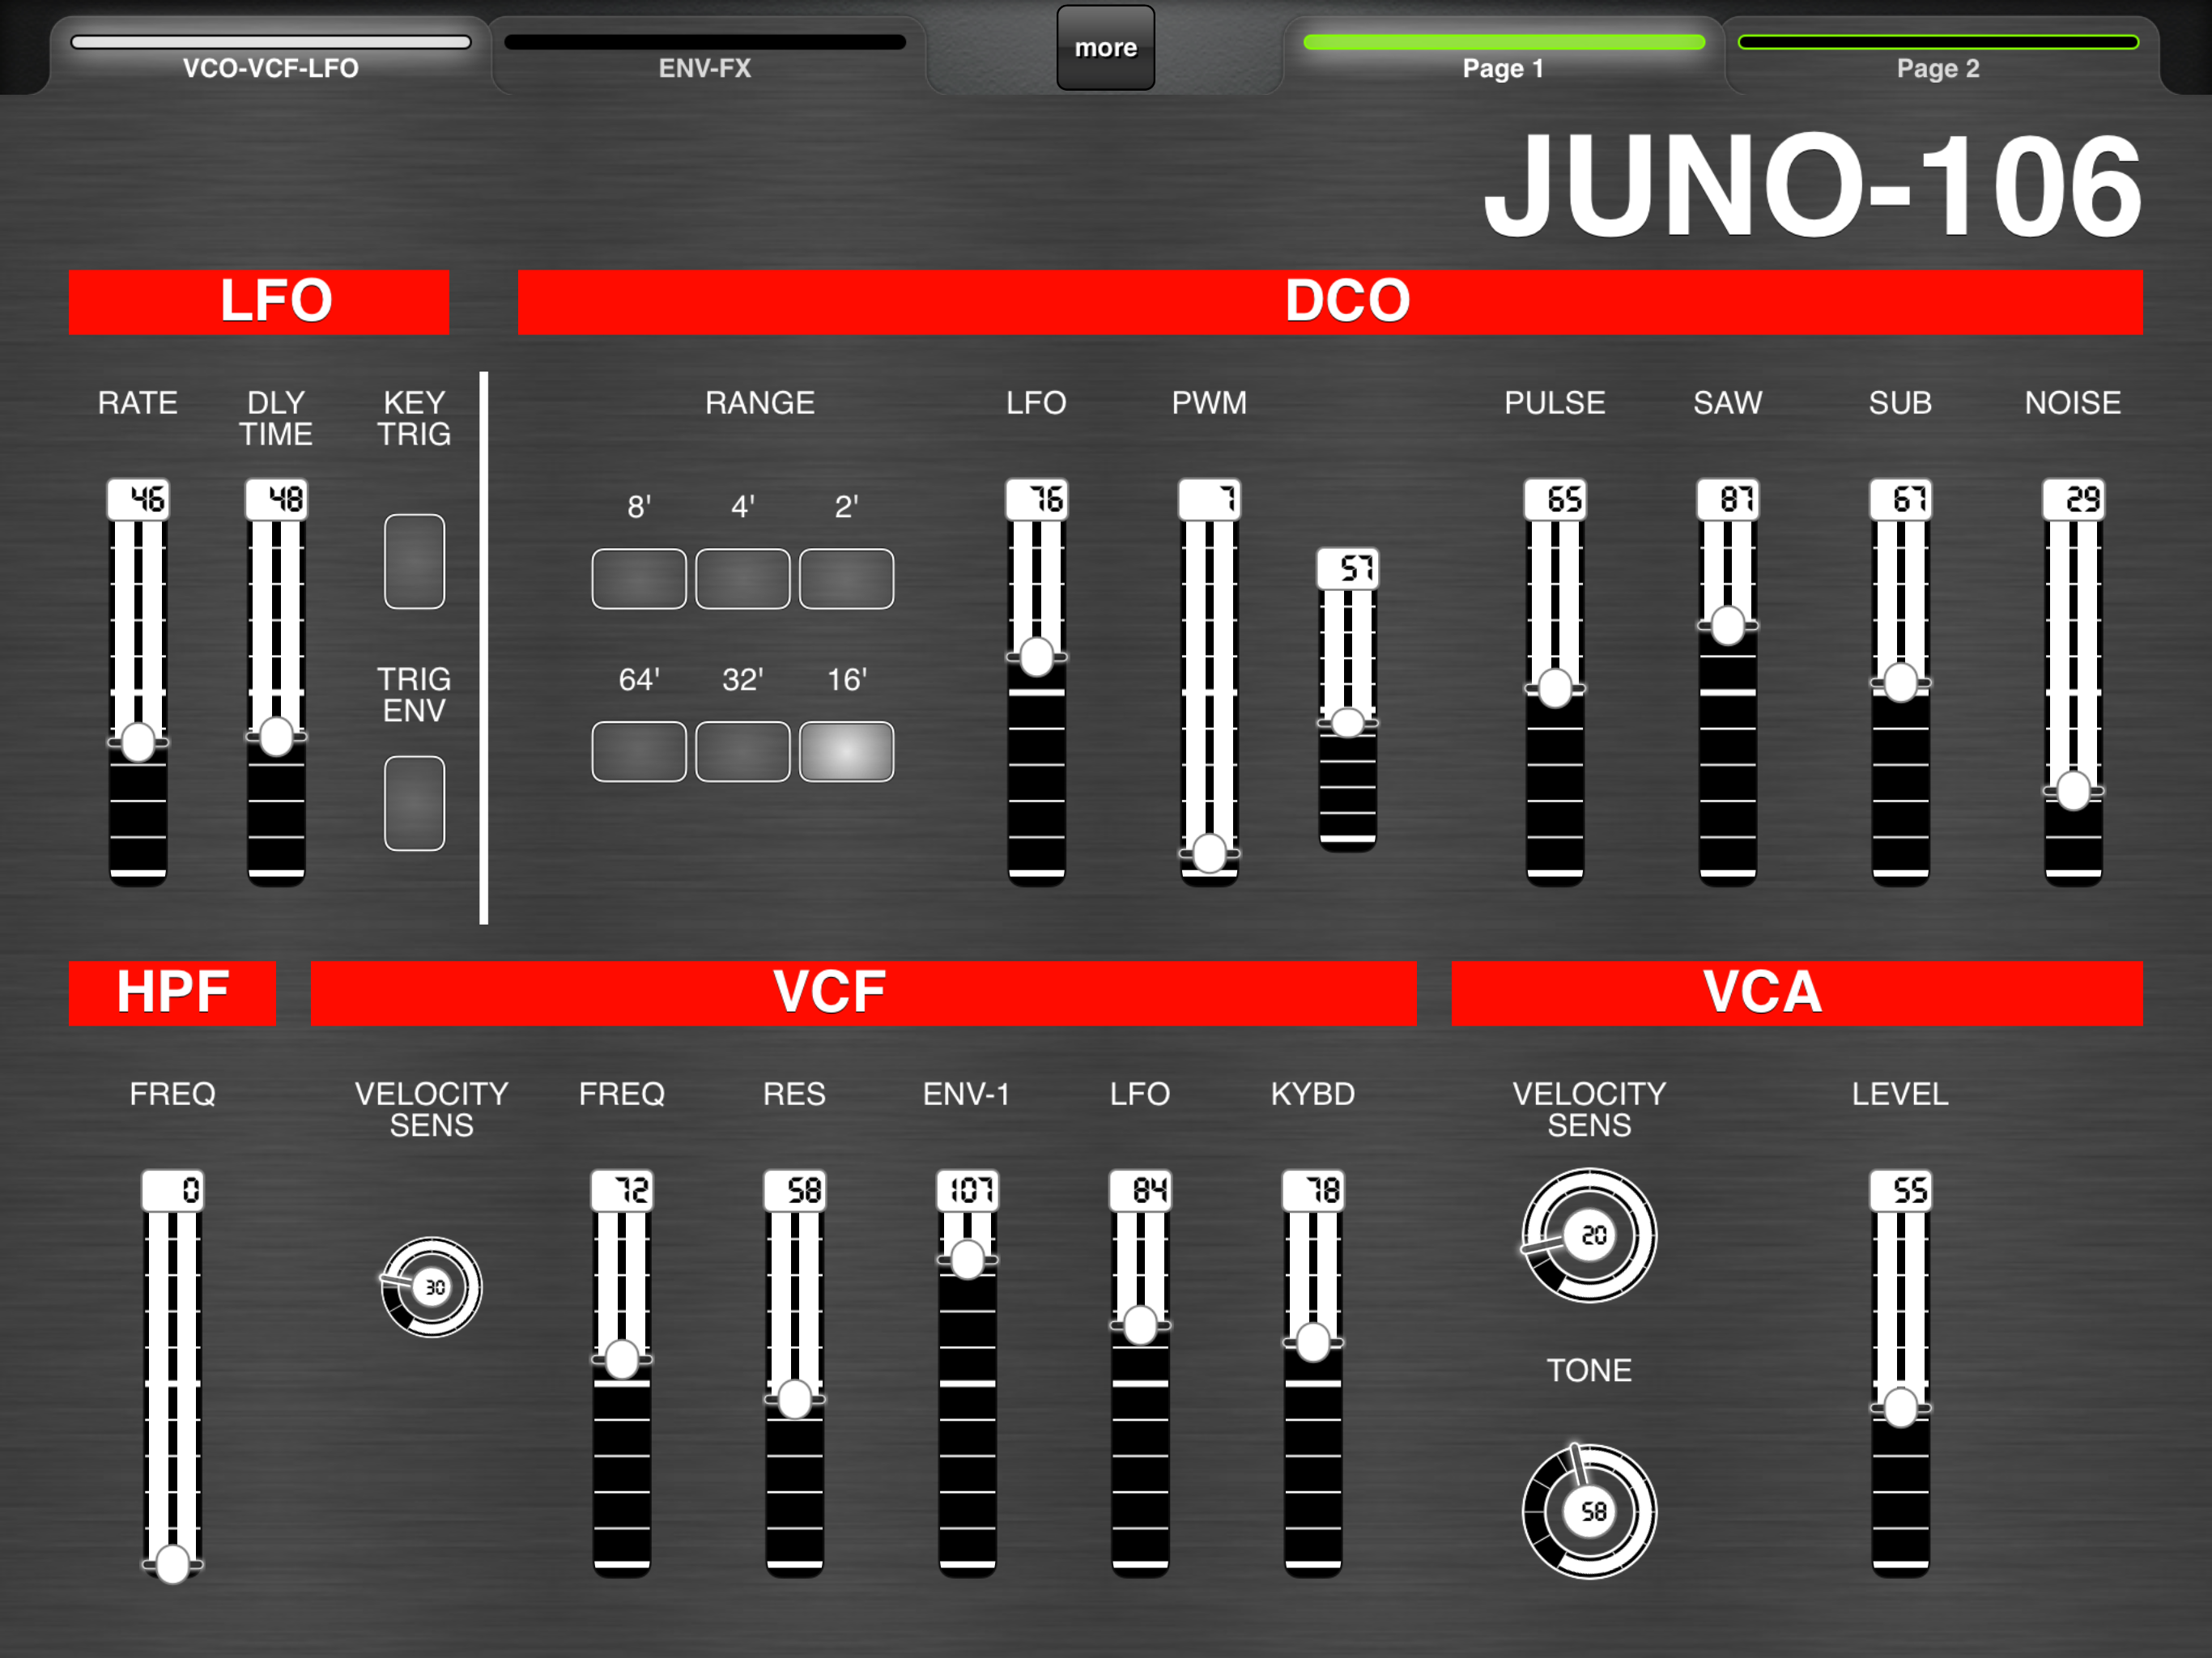This screenshot has height=1658, width=2212.
Task: Click the SUB slider handle
Action: 1901,683
